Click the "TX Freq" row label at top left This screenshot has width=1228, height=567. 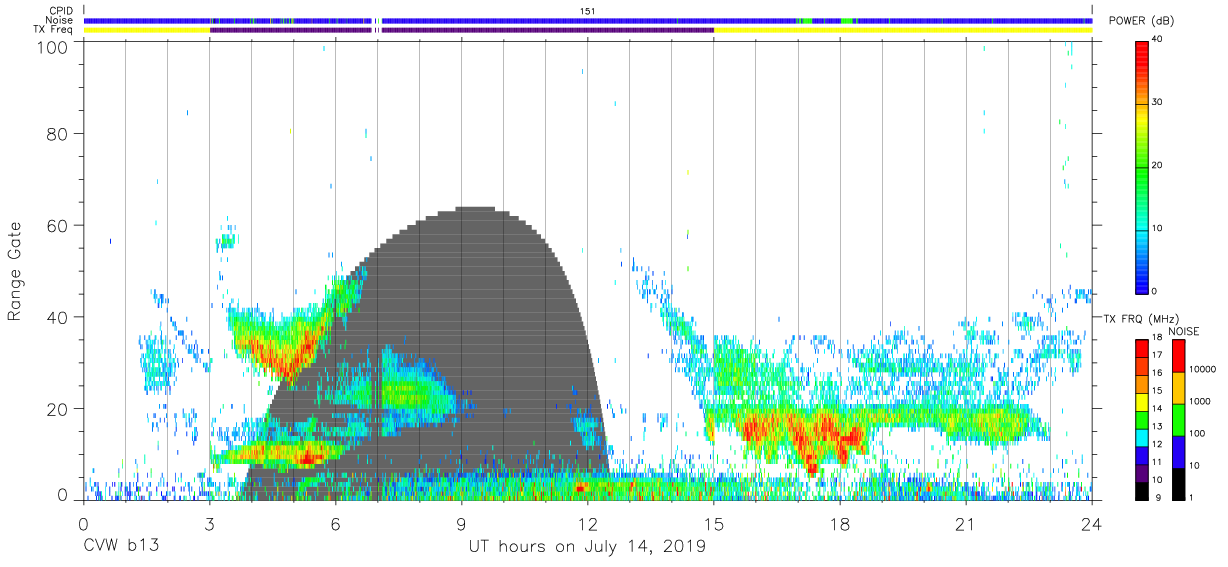point(55,30)
